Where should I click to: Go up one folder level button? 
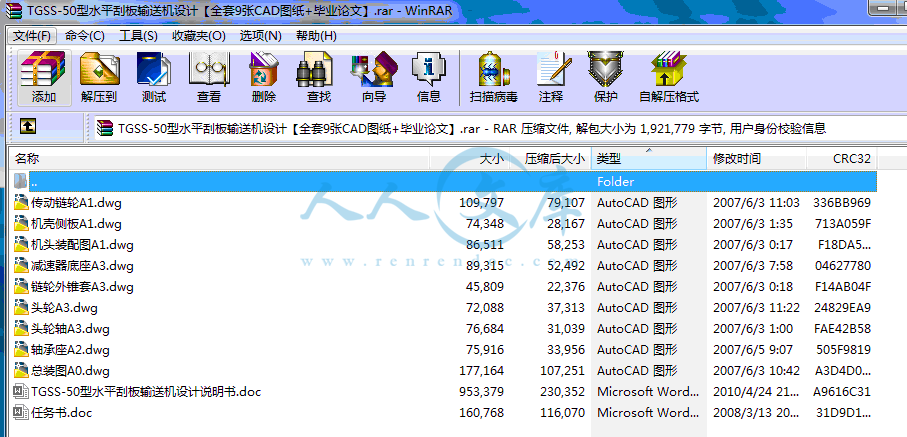[x=28, y=126]
